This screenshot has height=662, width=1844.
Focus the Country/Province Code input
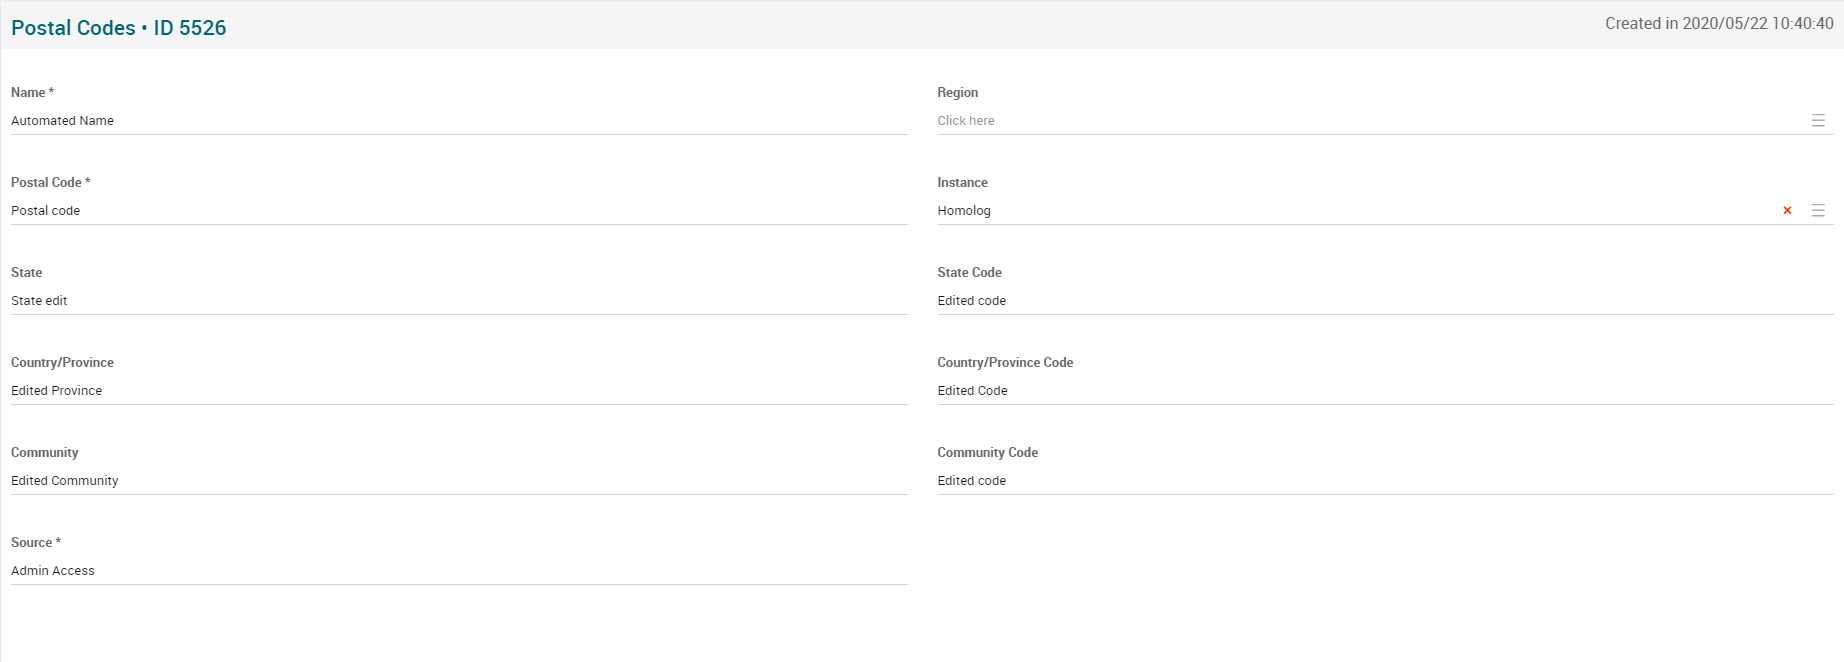[1384, 391]
